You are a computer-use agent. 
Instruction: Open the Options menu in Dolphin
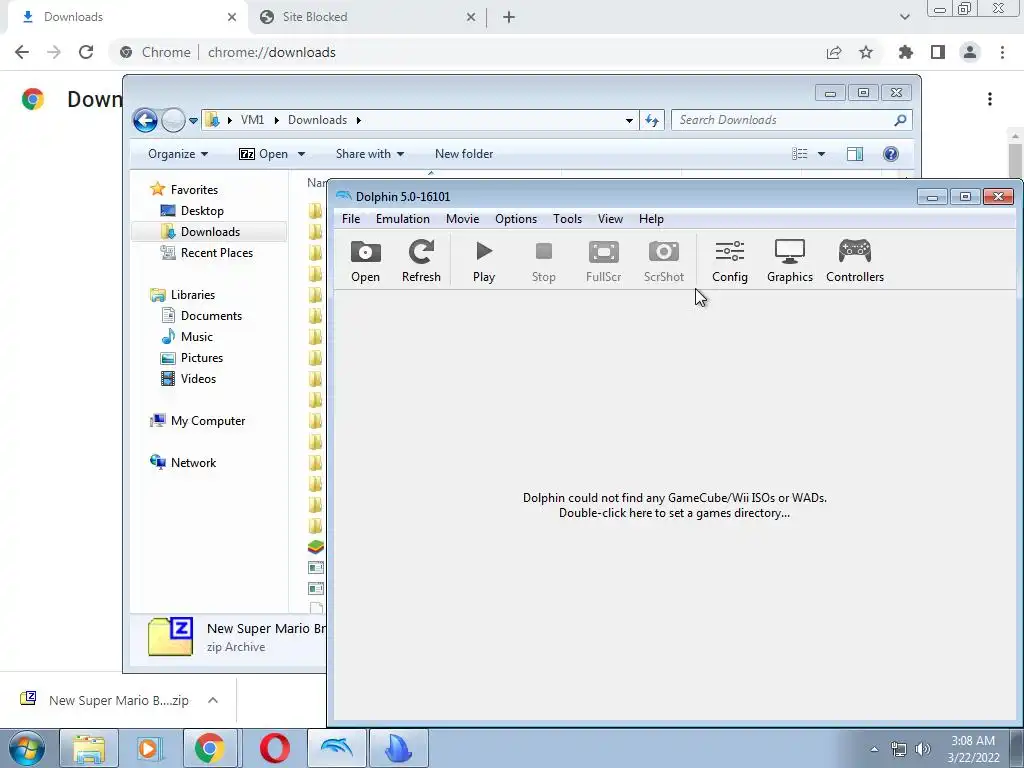516,219
